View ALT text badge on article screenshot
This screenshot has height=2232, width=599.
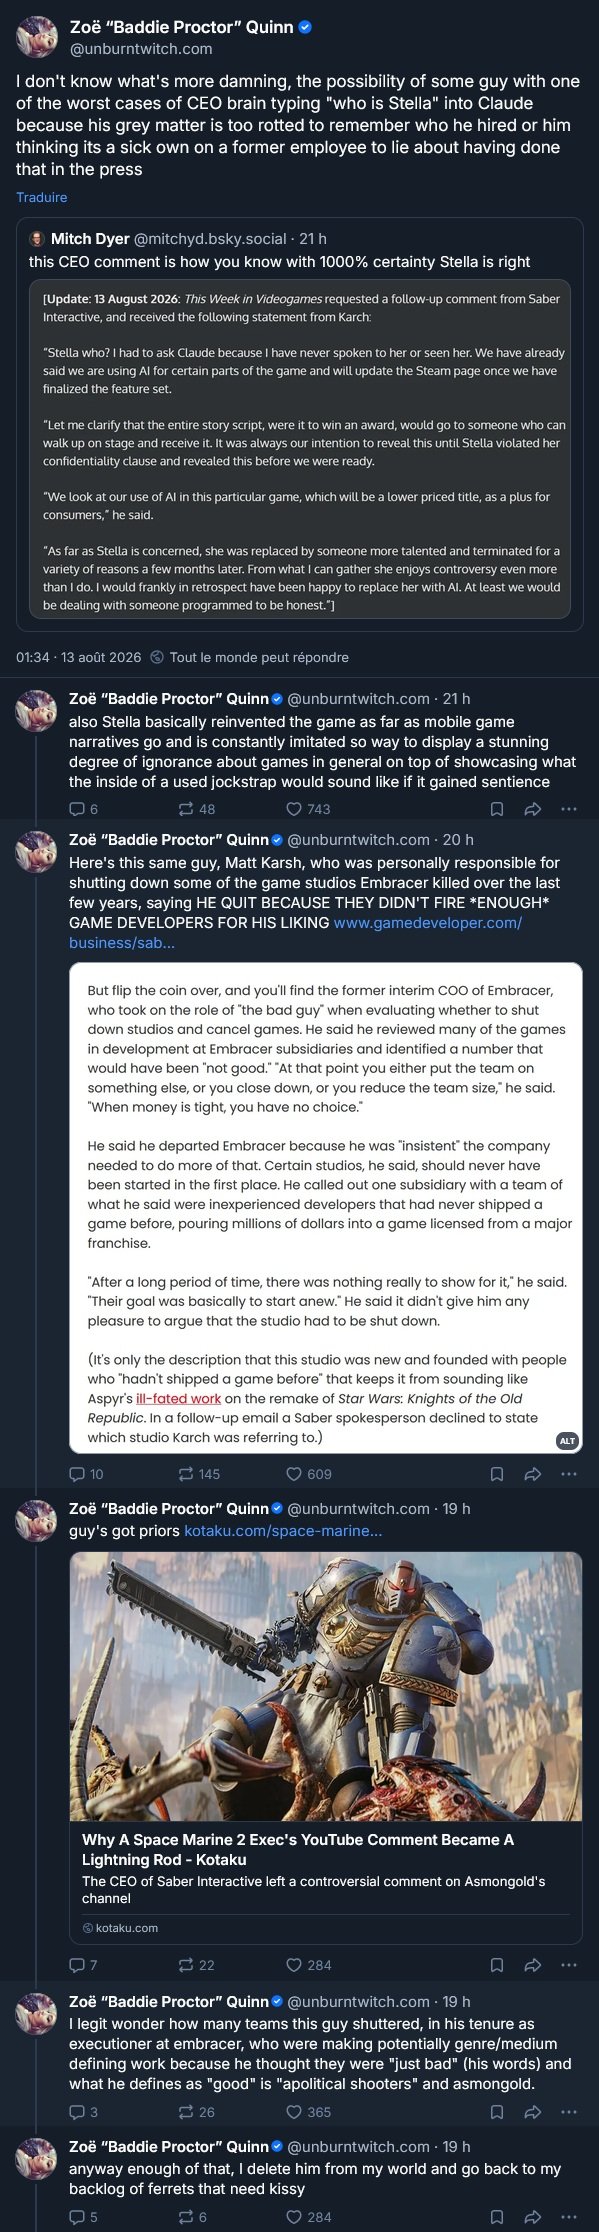(x=567, y=1440)
